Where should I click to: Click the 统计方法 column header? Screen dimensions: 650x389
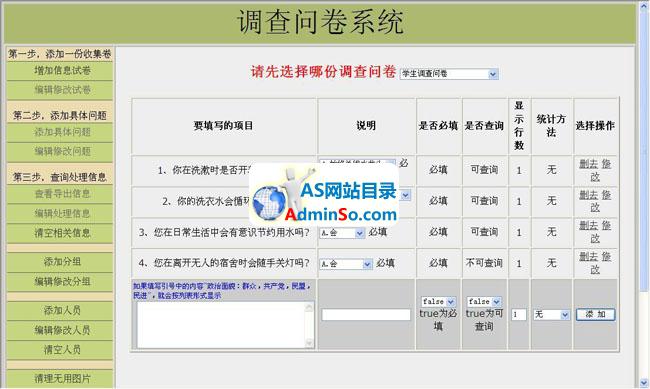pyautogui.click(x=551, y=126)
